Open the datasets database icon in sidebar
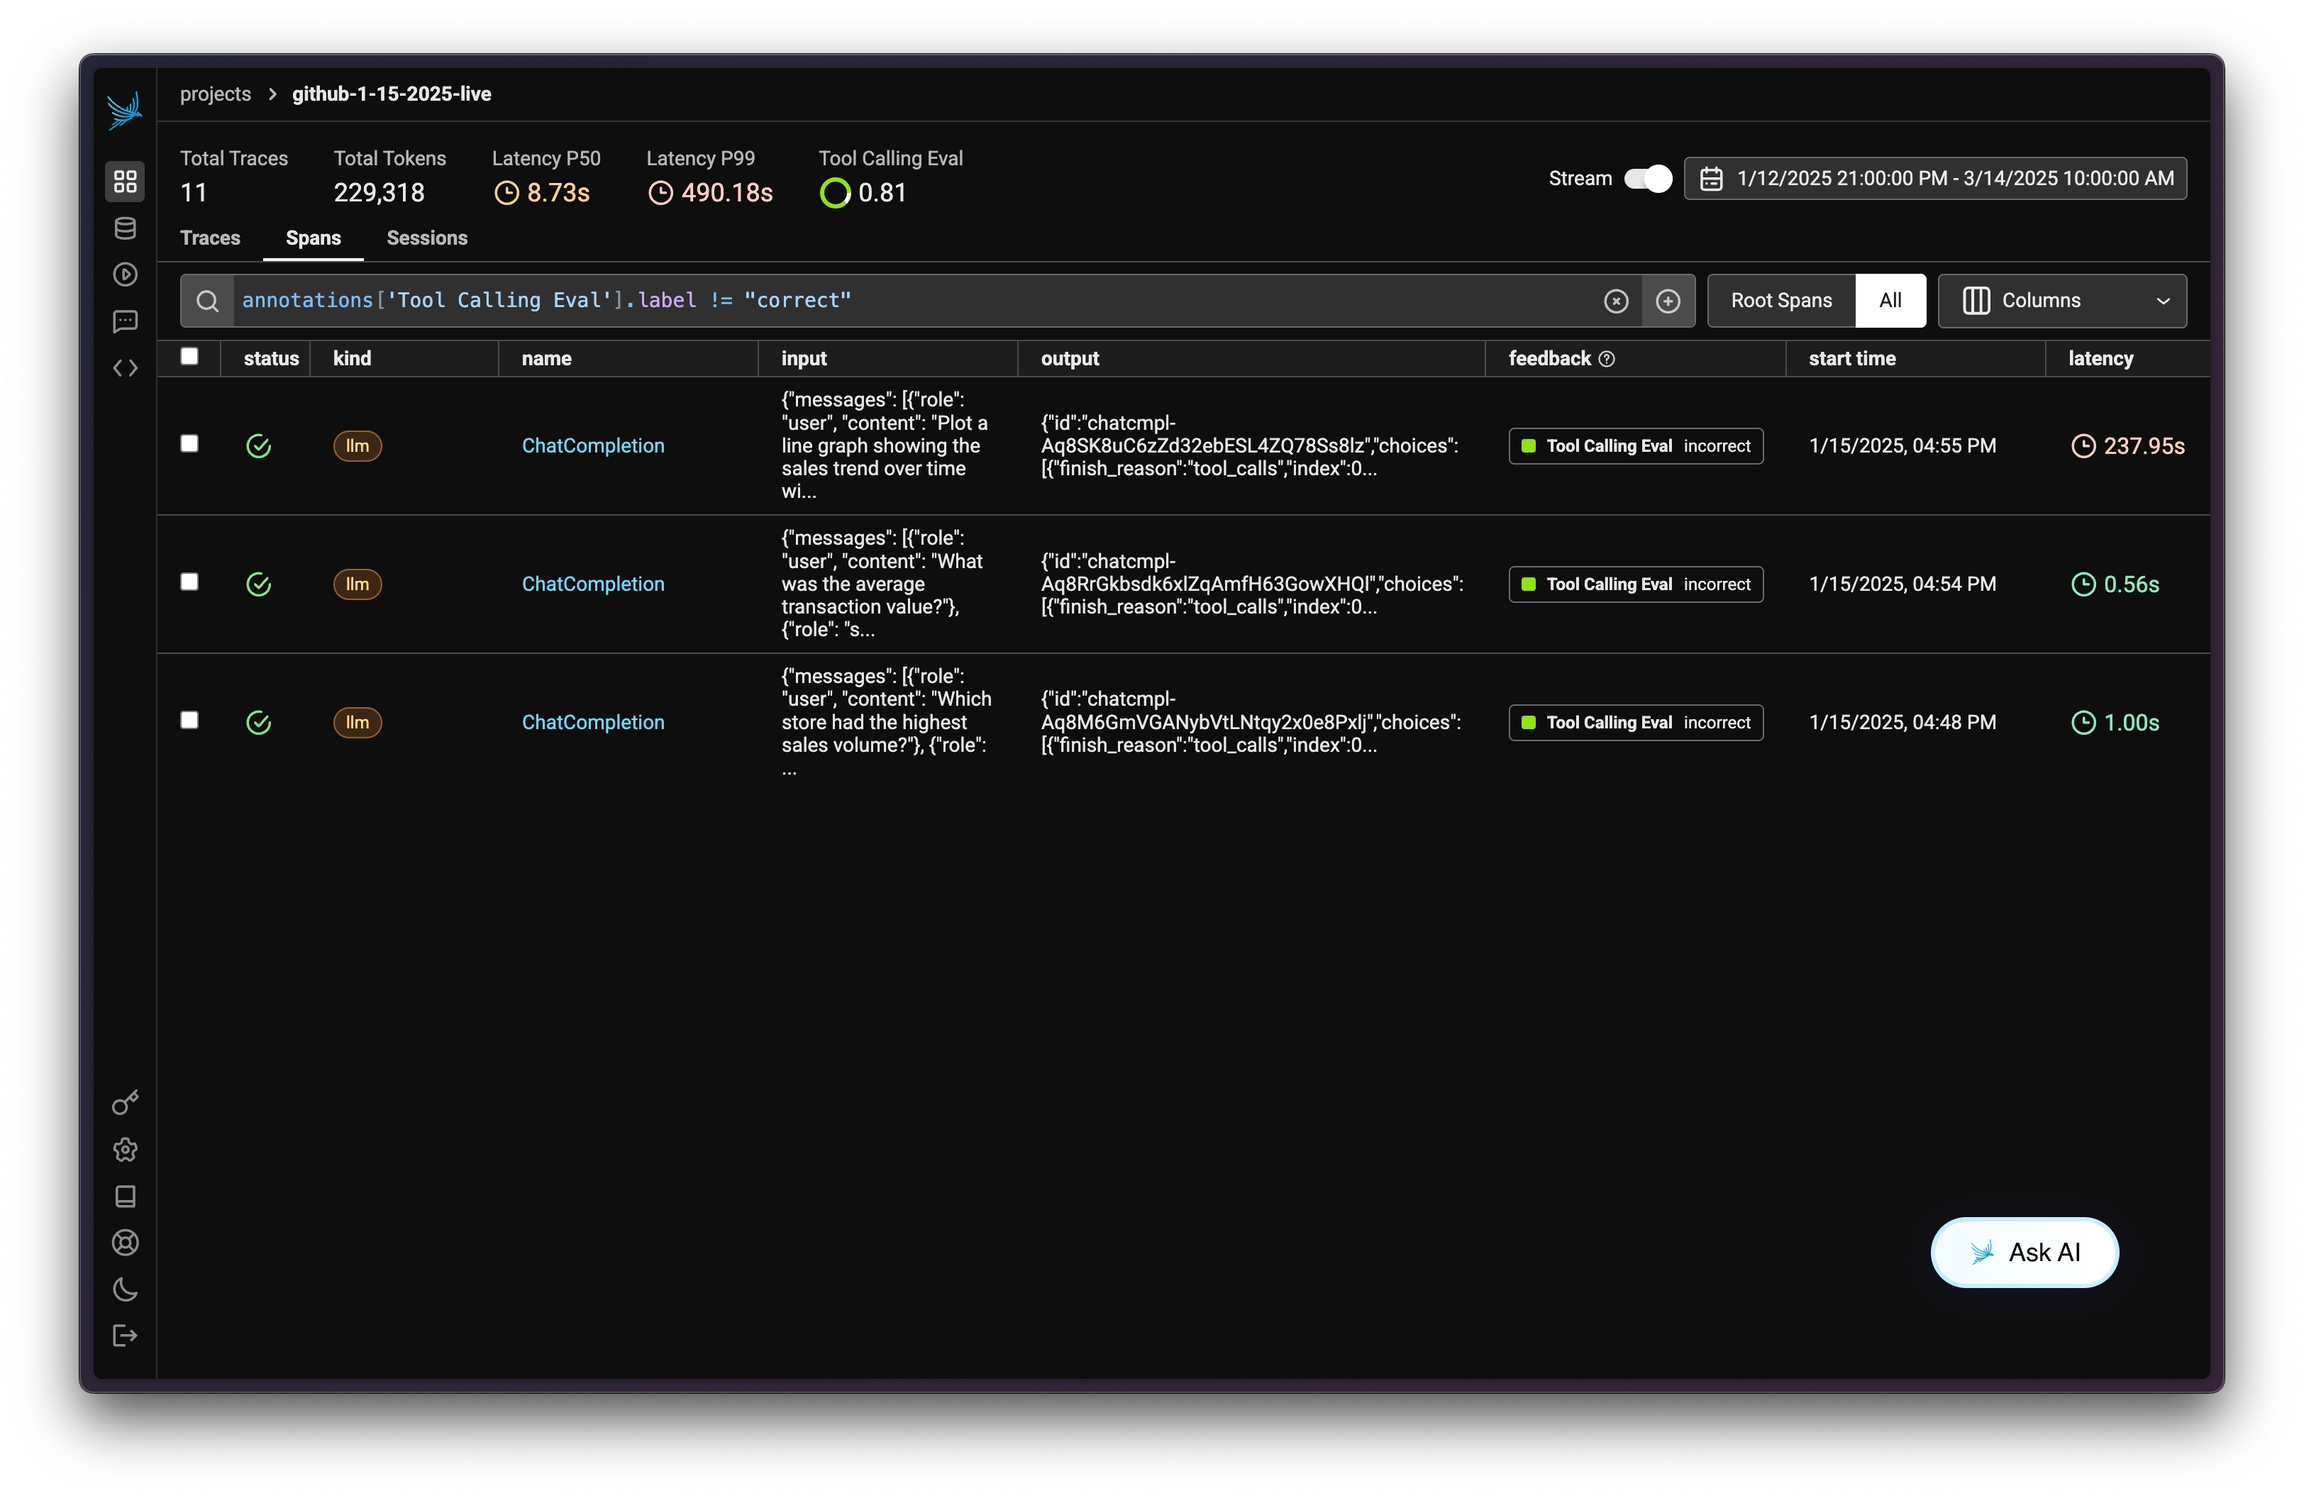The height and width of the screenshot is (1498, 2304). click(x=125, y=228)
